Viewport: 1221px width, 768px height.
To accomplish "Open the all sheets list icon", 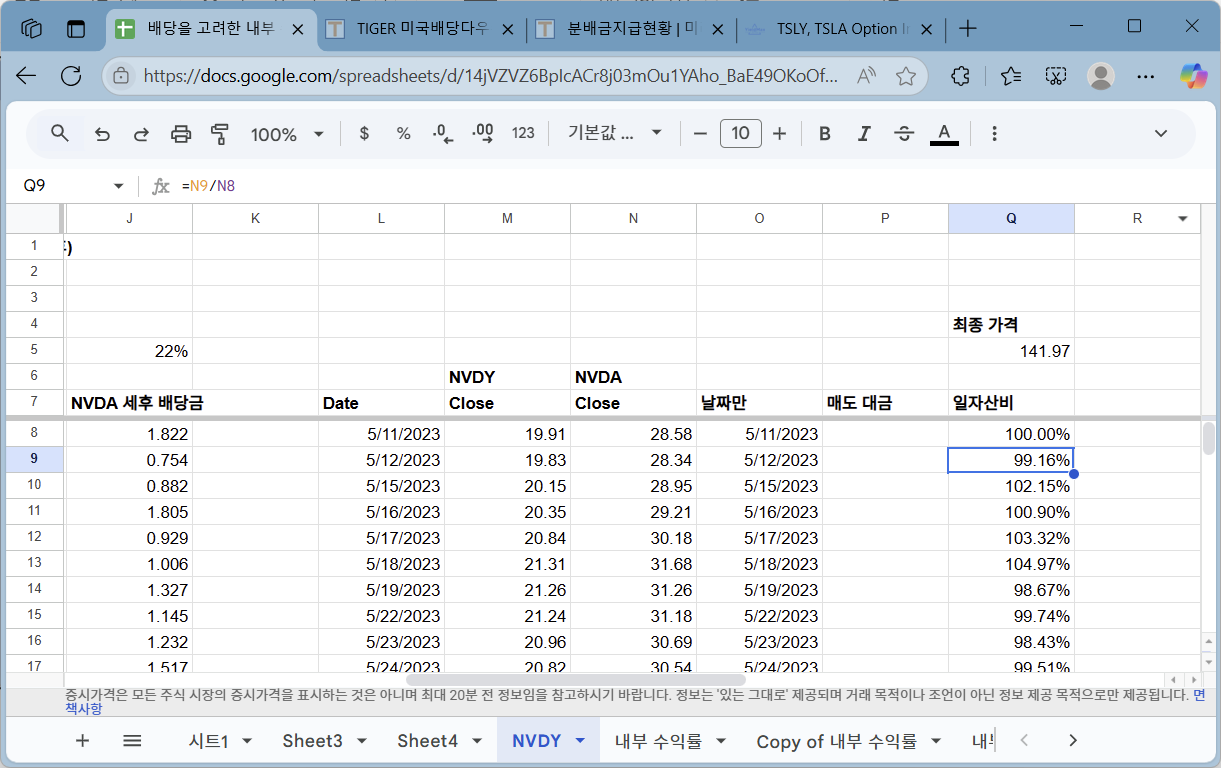I will click(x=132, y=741).
